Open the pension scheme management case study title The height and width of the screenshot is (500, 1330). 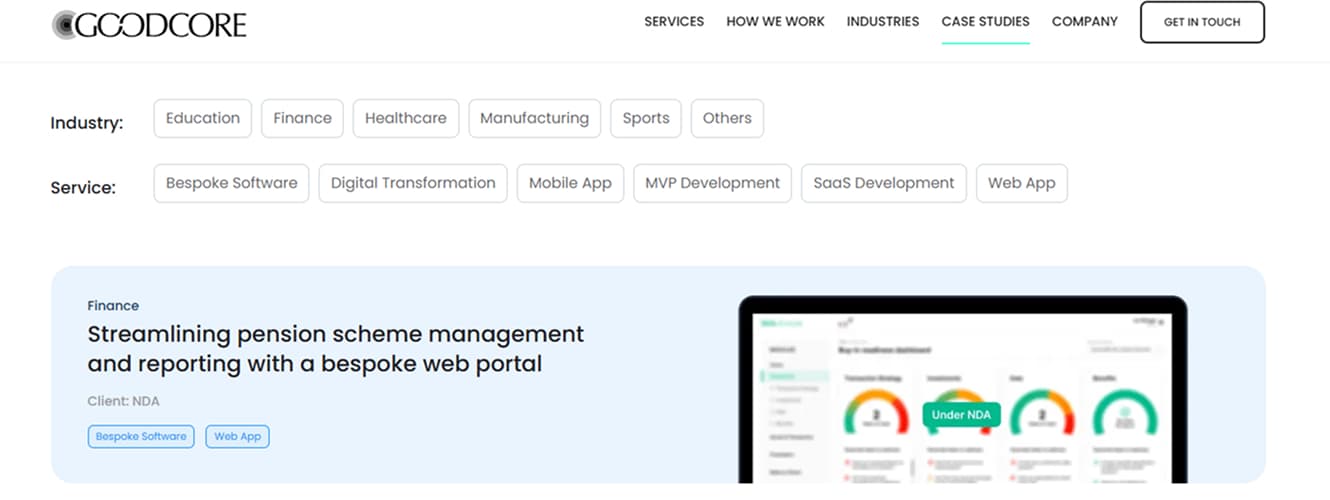[x=335, y=348]
